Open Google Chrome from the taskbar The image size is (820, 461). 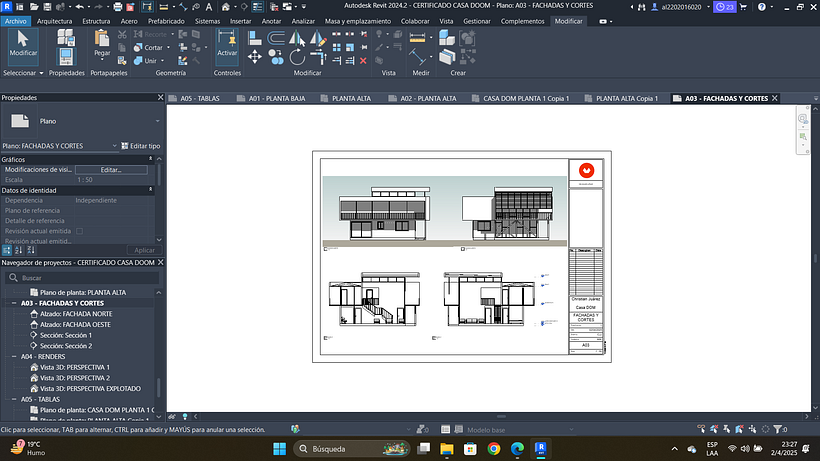(x=494, y=448)
